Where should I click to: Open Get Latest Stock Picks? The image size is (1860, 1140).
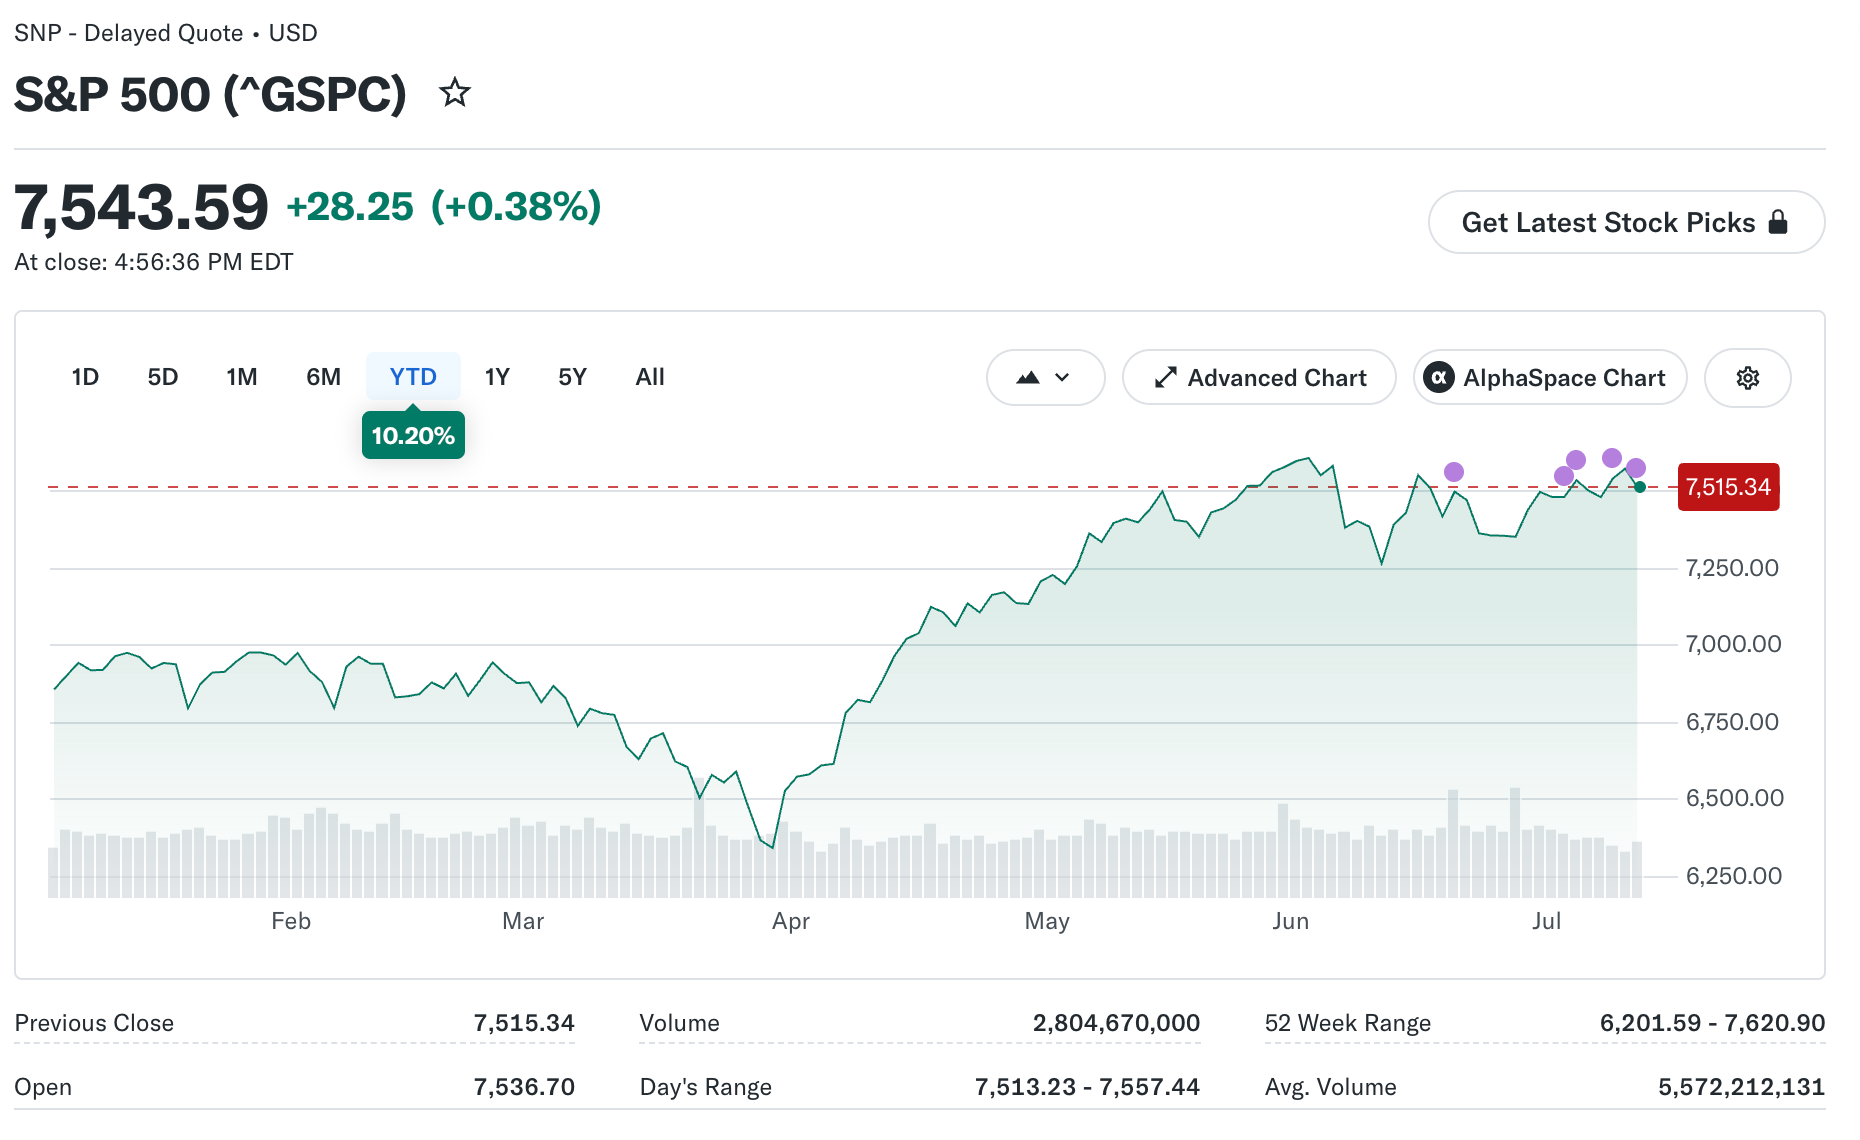pos(1626,222)
